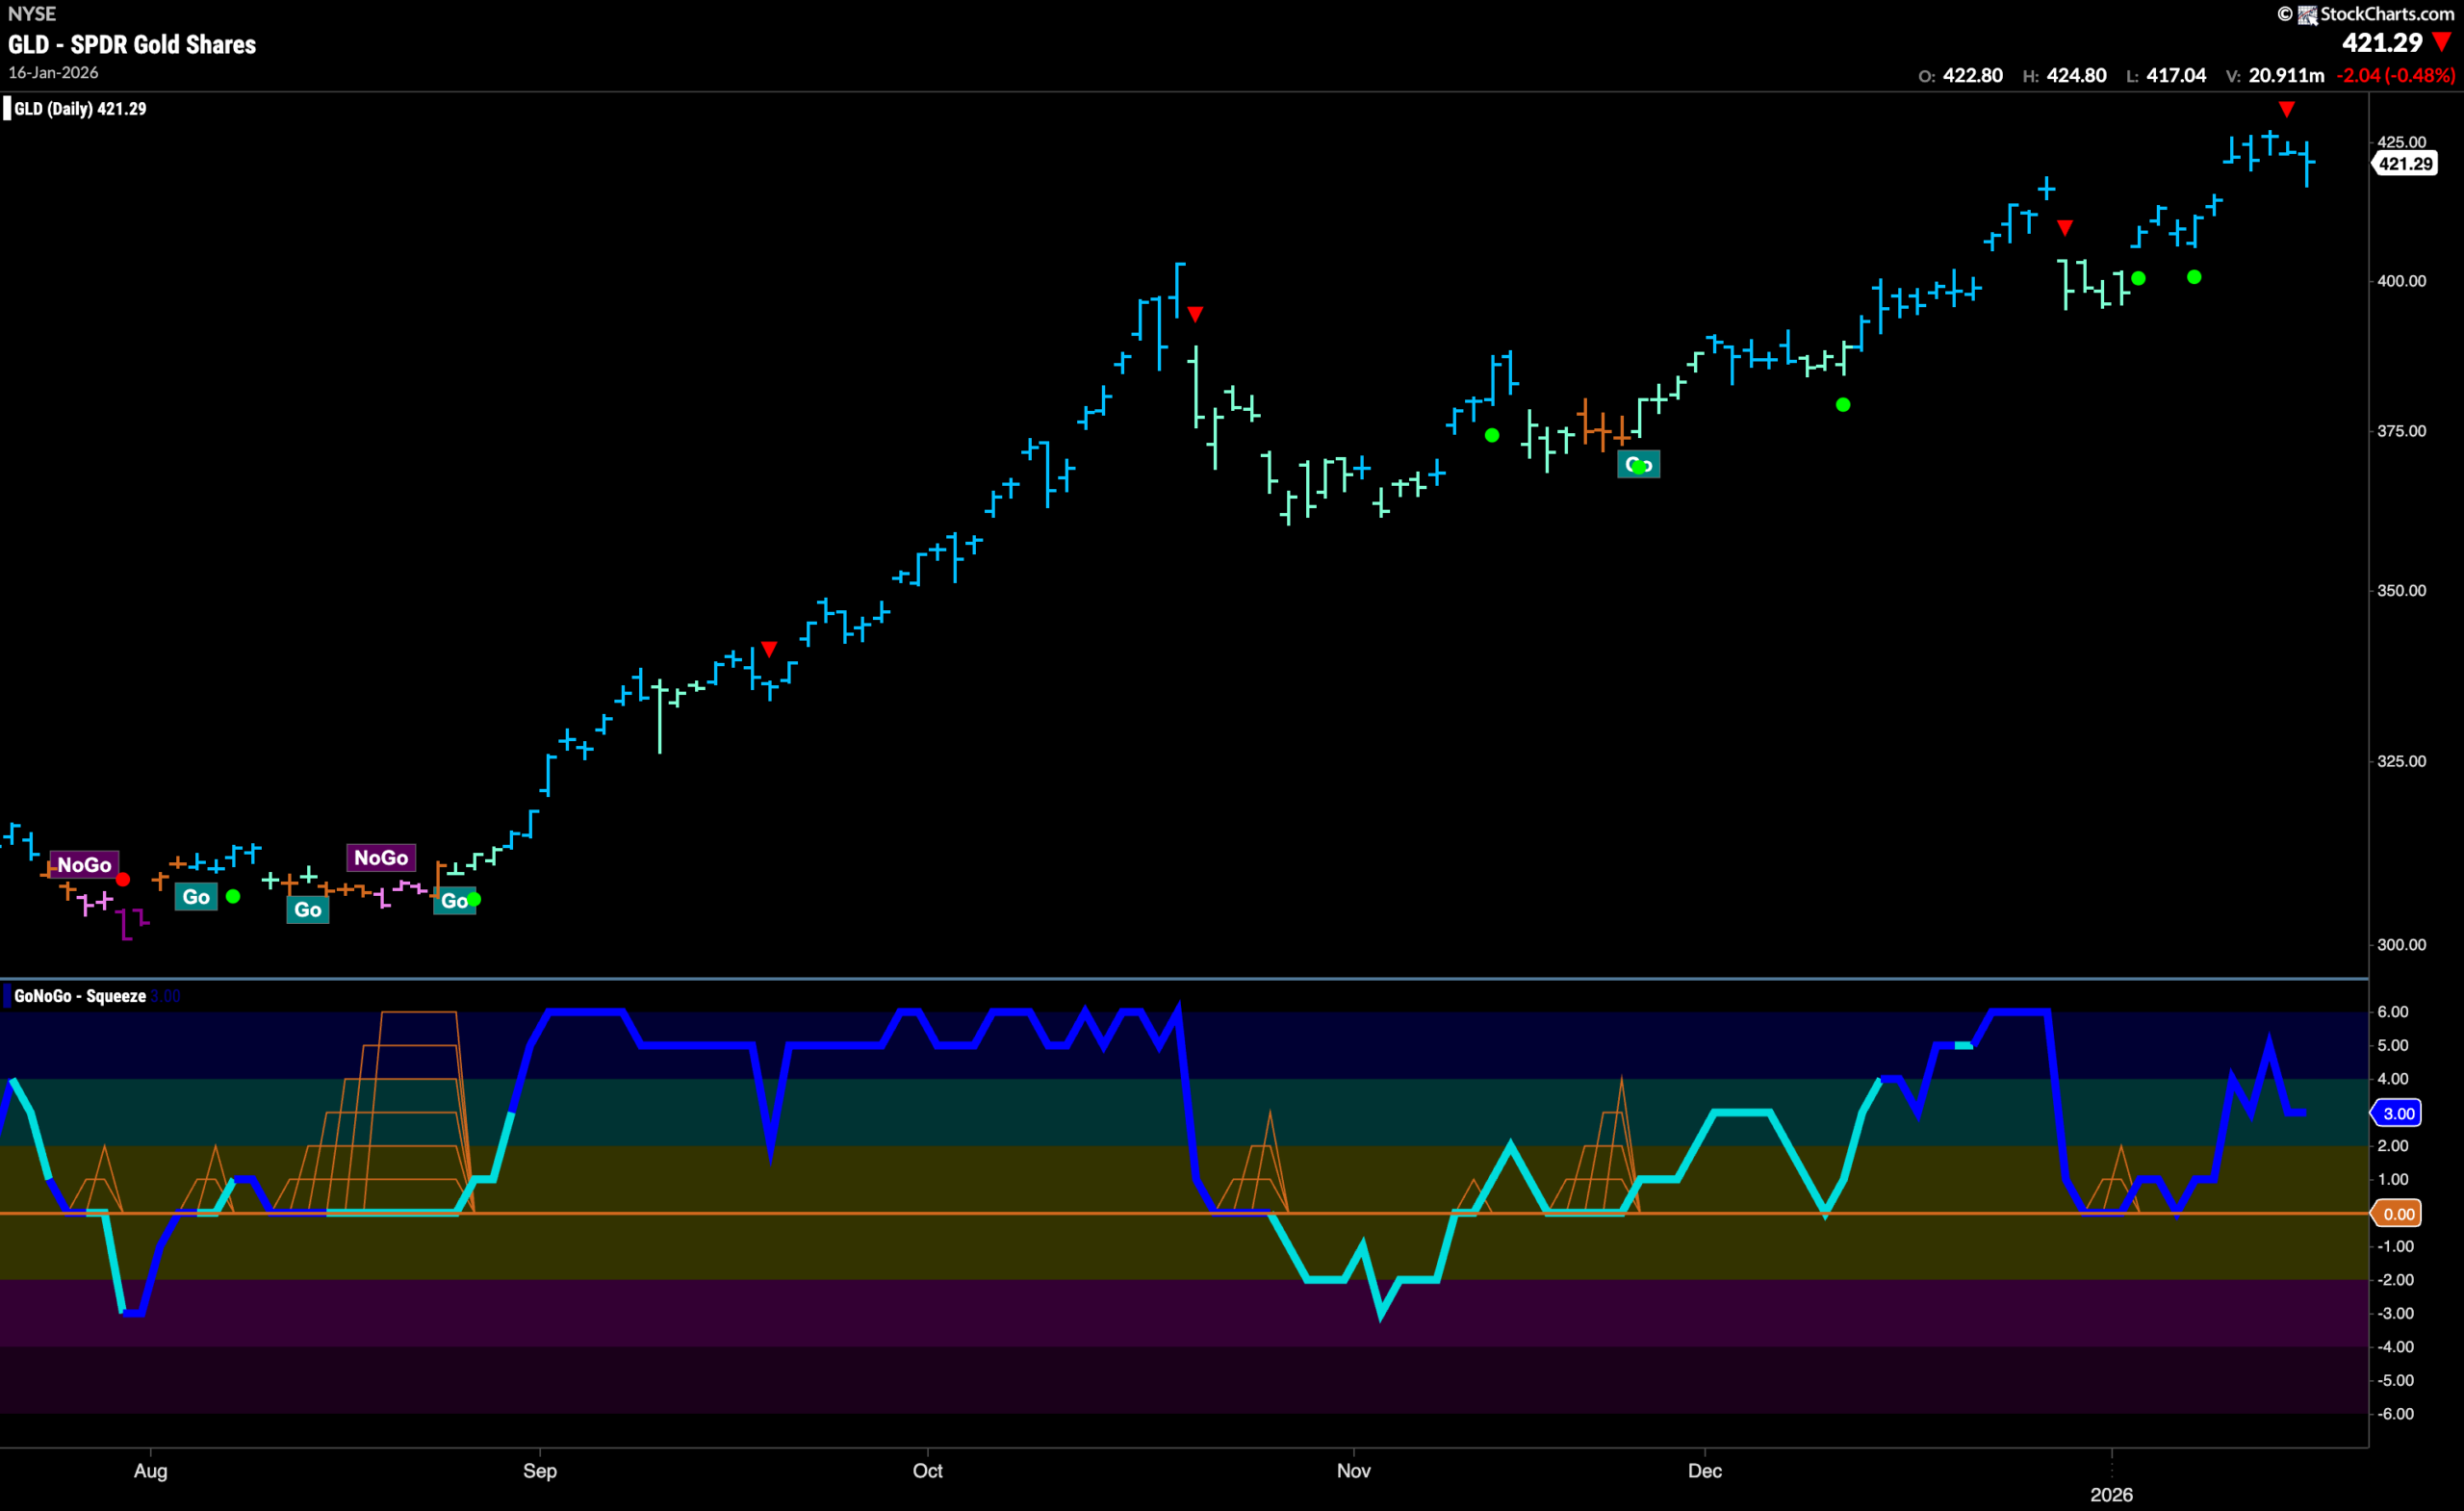Click the red triangle marker in mid September
This screenshot has width=2464, height=1511.
pyautogui.click(x=769, y=649)
